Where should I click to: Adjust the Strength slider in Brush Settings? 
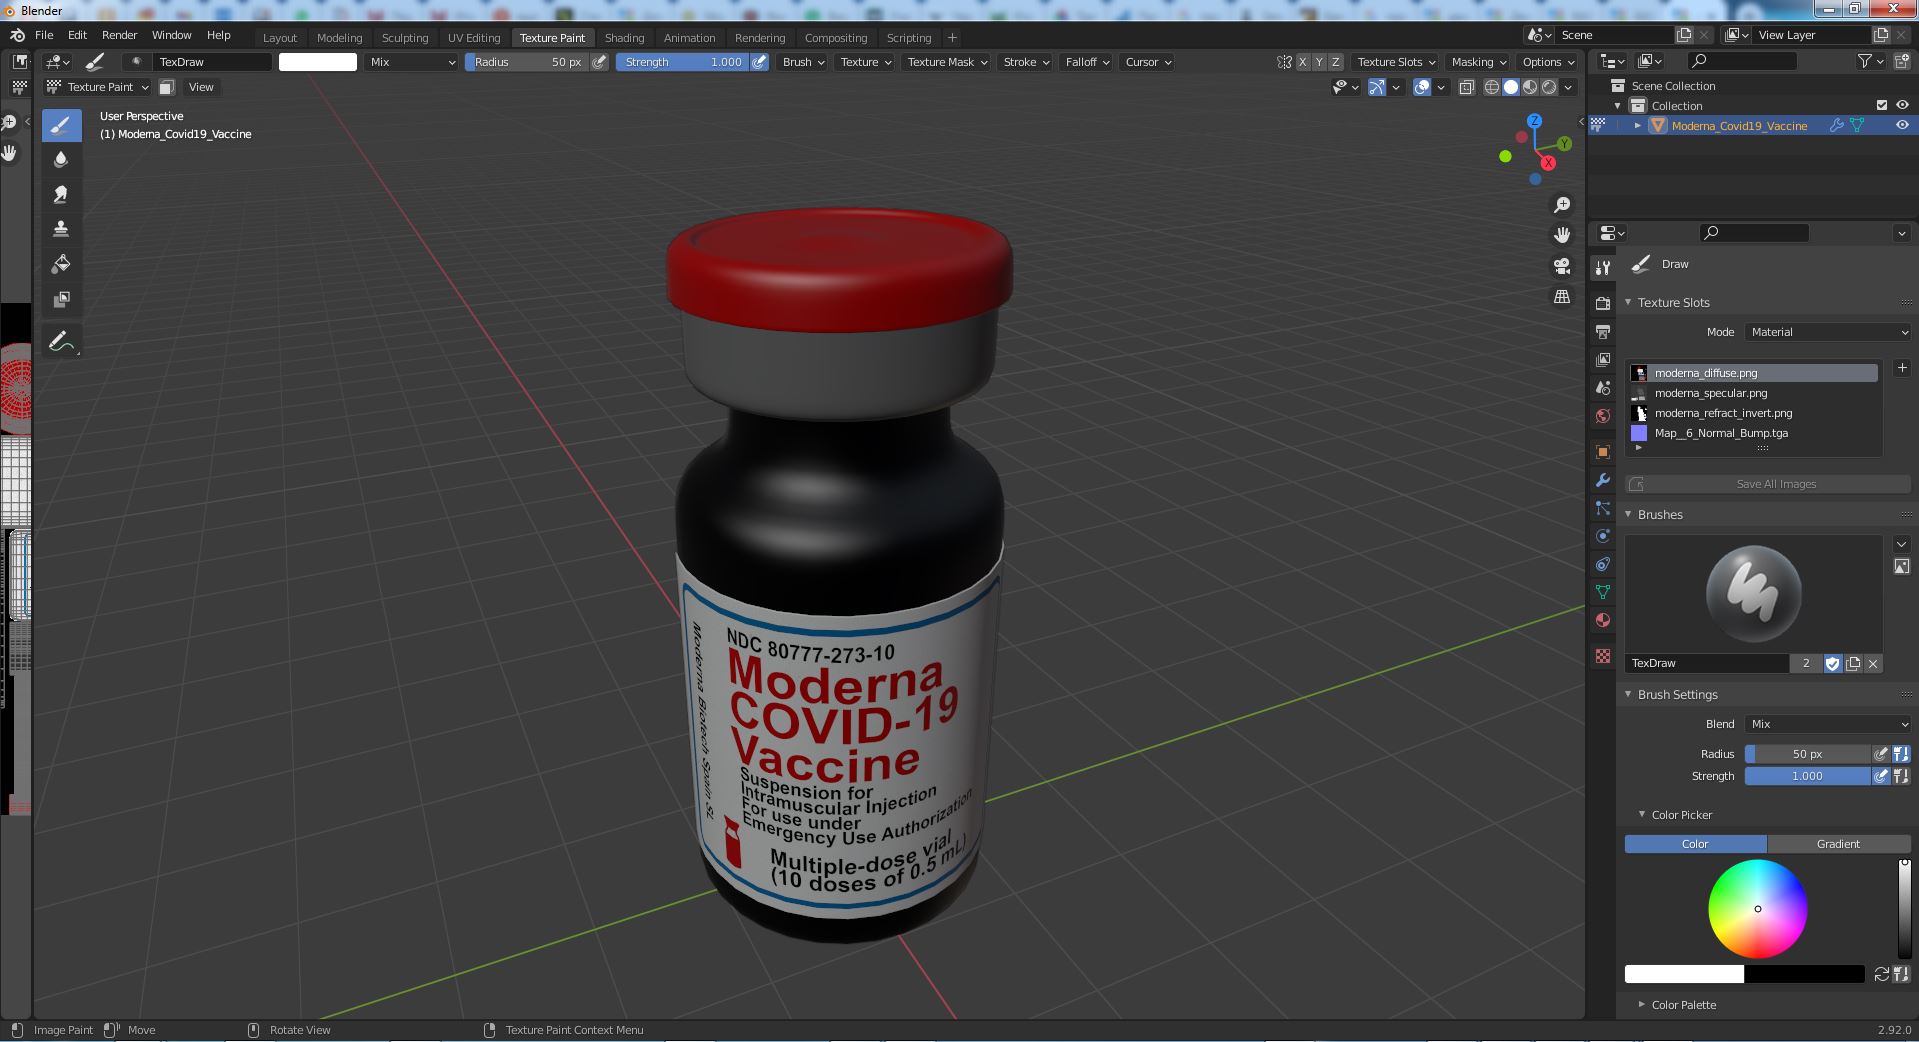[1807, 776]
